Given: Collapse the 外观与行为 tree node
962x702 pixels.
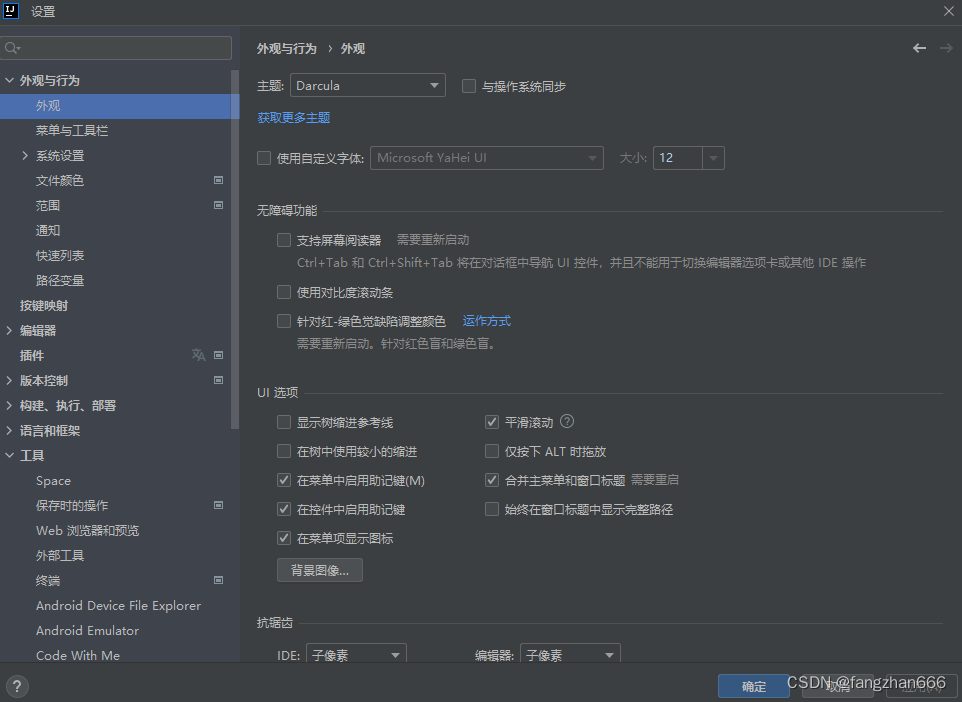Looking at the screenshot, I should (x=9, y=80).
